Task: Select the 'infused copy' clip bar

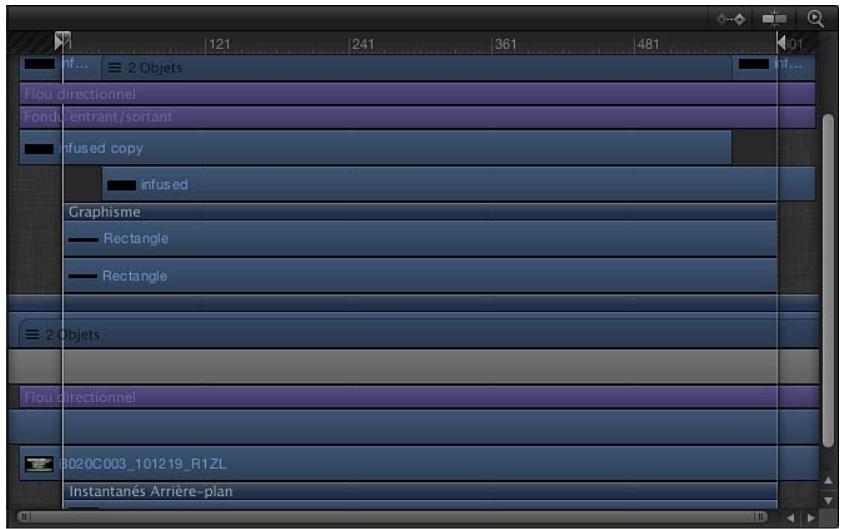Action: (x=375, y=148)
